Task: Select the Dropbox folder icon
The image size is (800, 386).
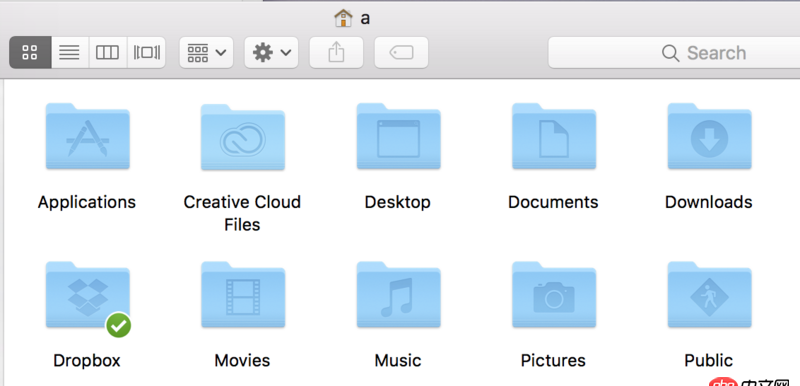Action: [x=87, y=295]
